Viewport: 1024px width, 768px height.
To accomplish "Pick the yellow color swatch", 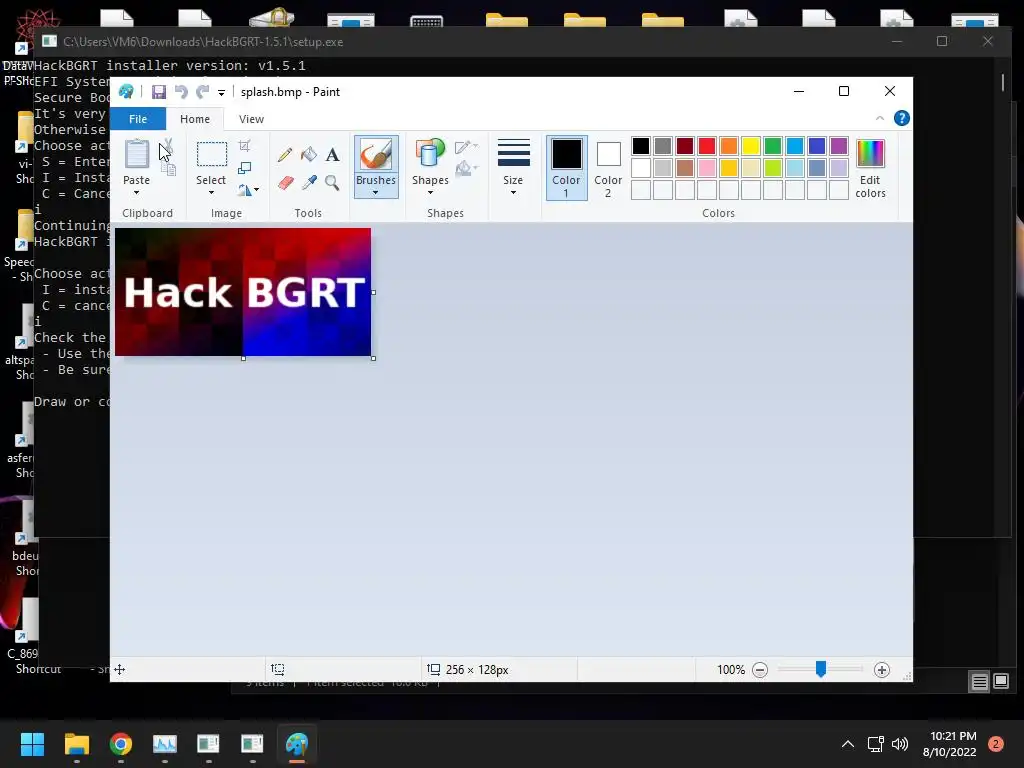I will coord(750,146).
